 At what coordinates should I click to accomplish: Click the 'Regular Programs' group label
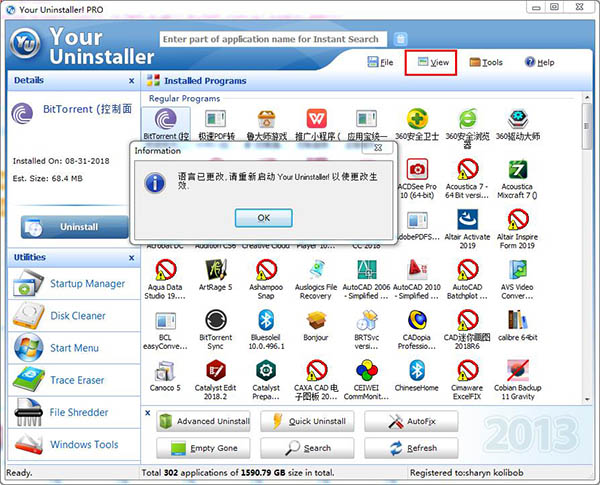[x=184, y=99]
